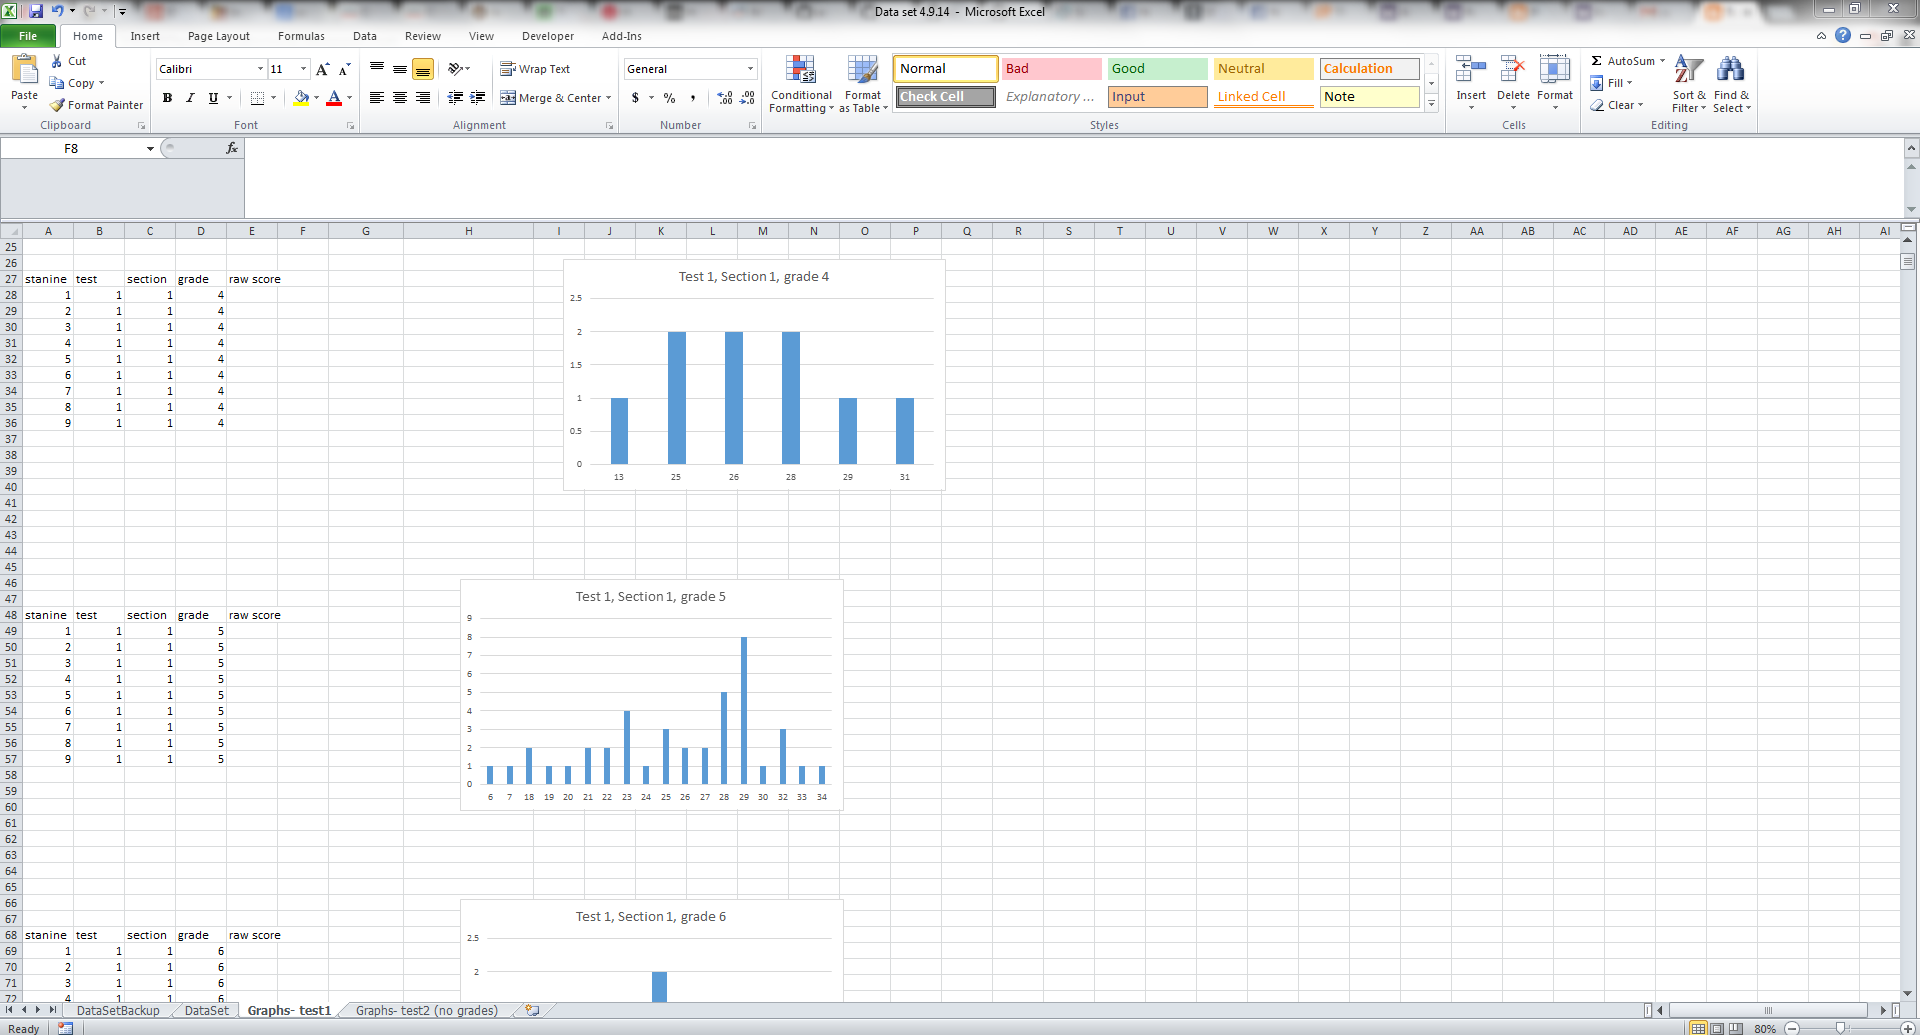Open Font dialog box launcher
Image resolution: width=1920 pixels, height=1035 pixels.
point(350,126)
